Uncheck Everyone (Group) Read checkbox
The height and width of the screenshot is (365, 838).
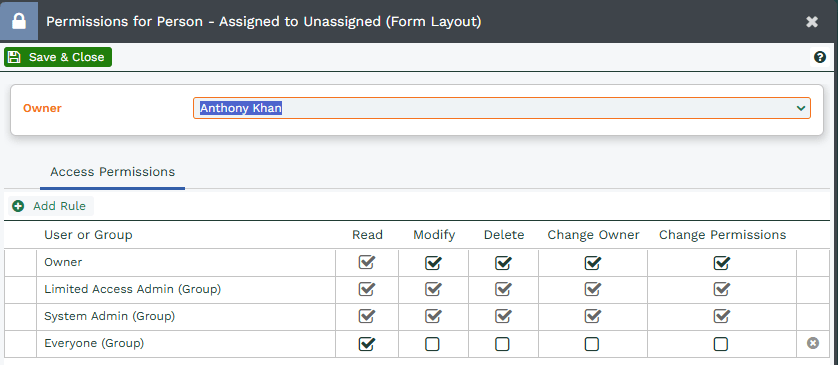click(367, 344)
